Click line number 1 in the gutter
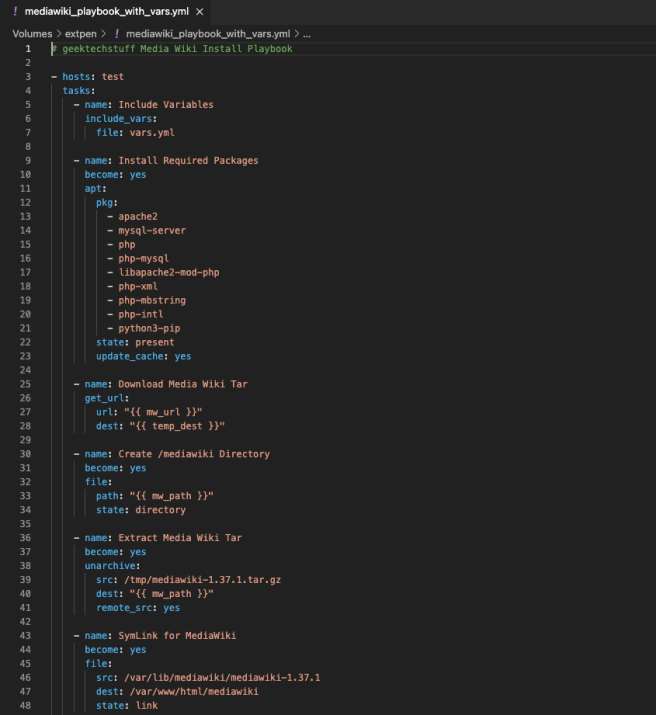This screenshot has height=715, width=656. tap(28, 49)
